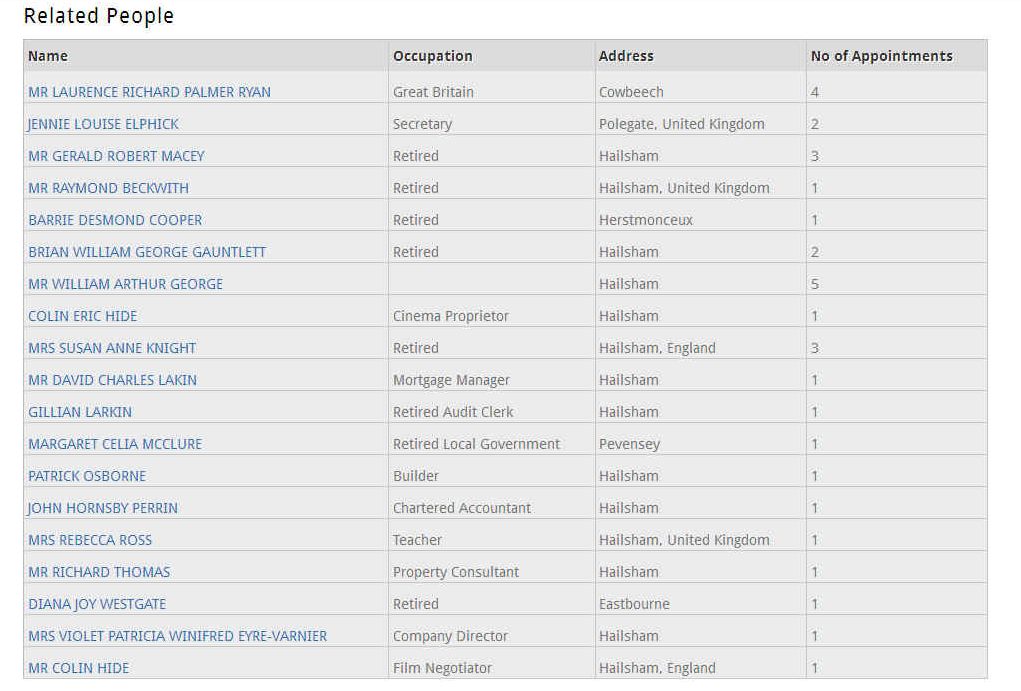View Barrie Desmond Cooper's details

pos(115,219)
